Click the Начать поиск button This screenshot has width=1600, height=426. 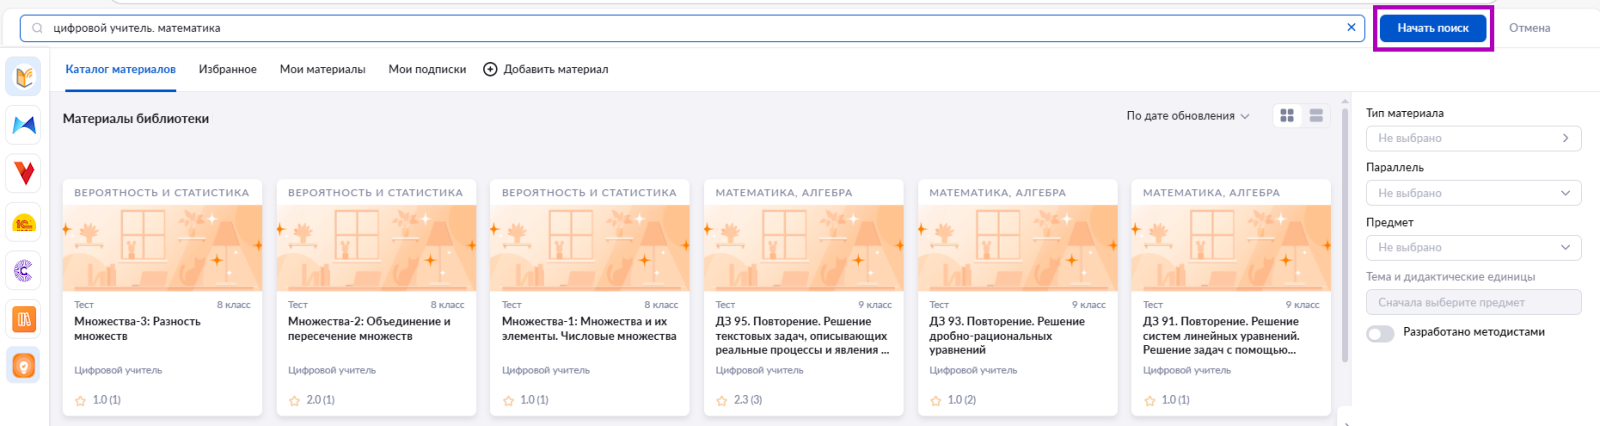coord(1433,28)
